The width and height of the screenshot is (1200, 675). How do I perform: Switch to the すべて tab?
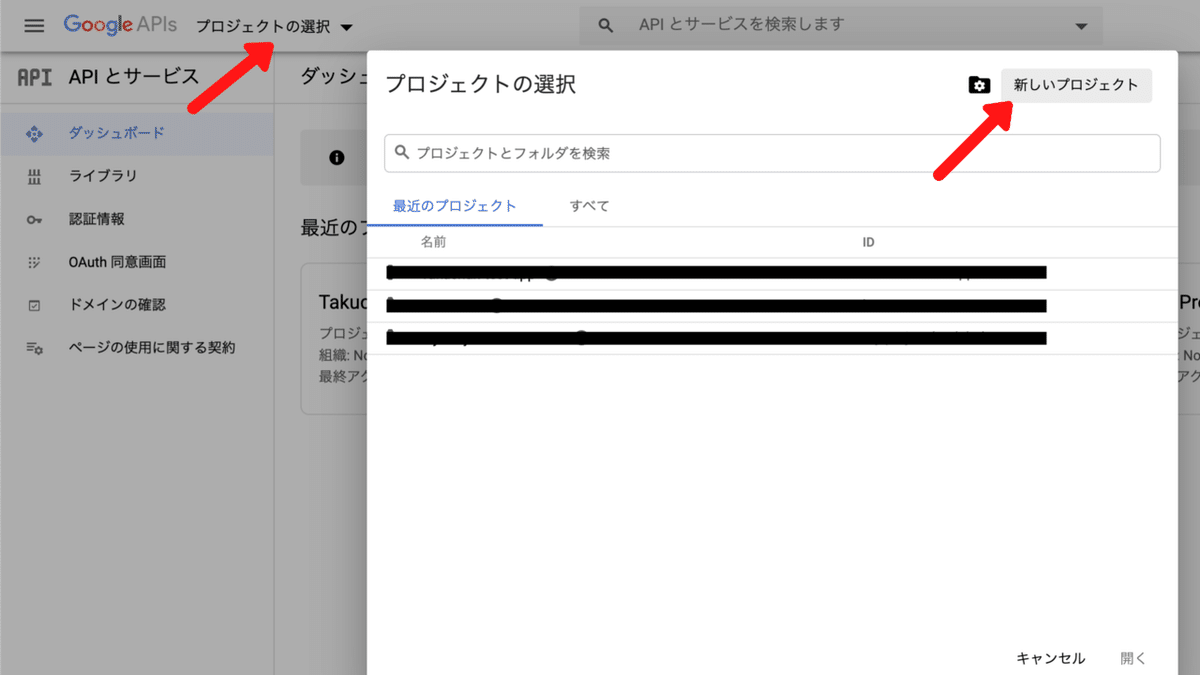589,205
